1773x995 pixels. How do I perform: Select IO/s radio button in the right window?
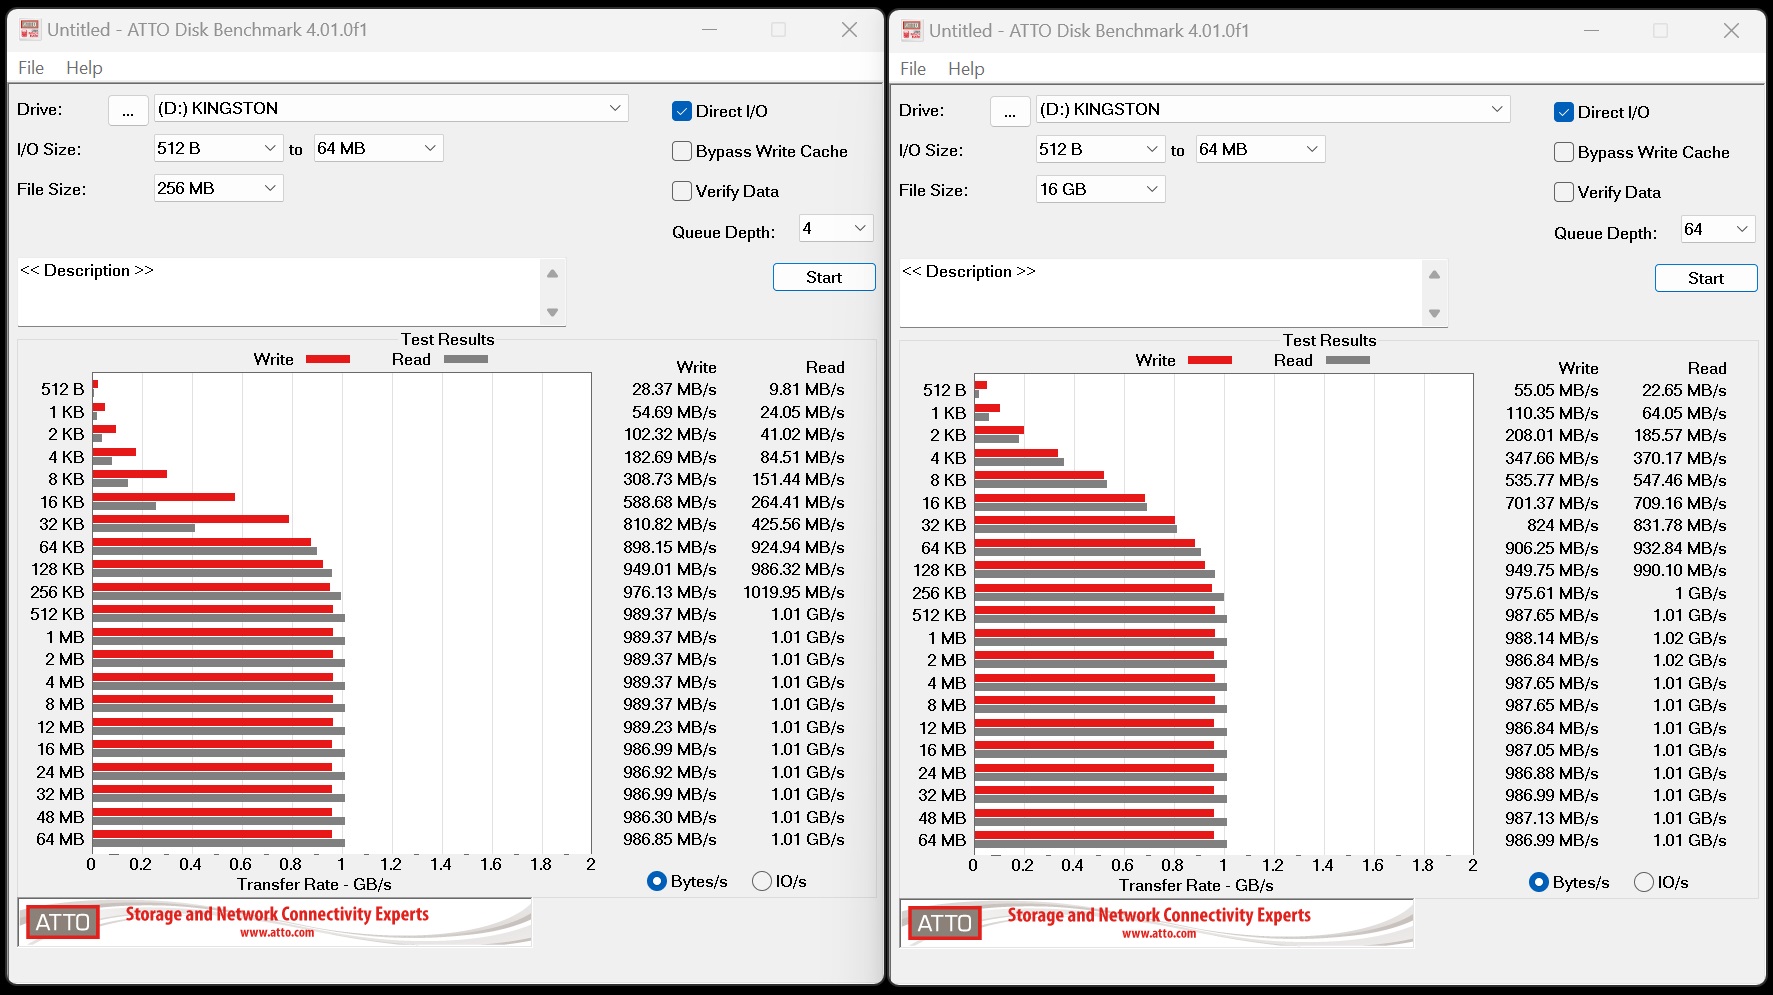coord(1643,882)
